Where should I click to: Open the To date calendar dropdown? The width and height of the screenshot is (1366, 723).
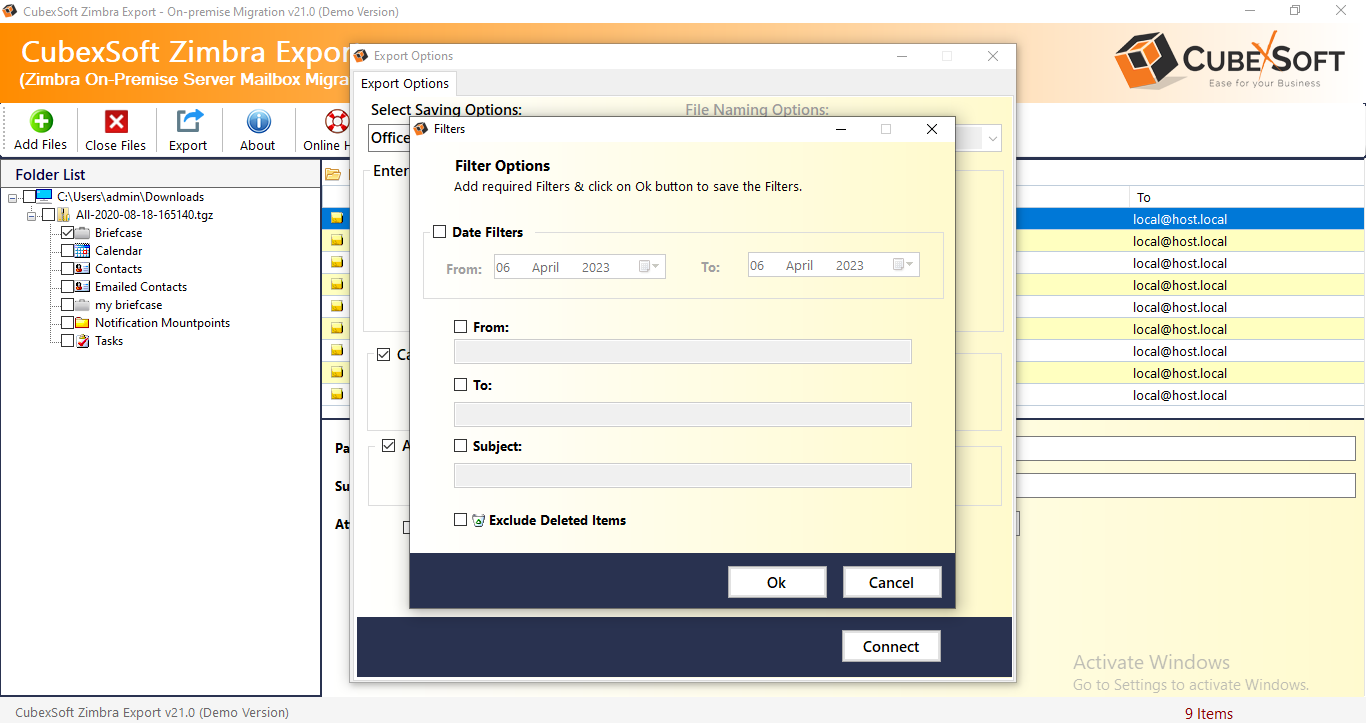pos(904,265)
